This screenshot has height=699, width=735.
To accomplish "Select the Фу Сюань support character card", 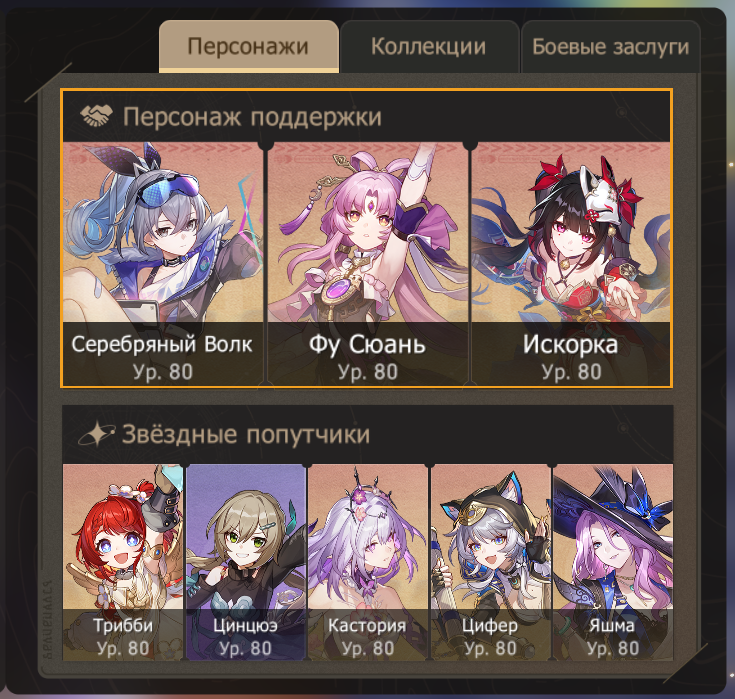I will coord(368,264).
